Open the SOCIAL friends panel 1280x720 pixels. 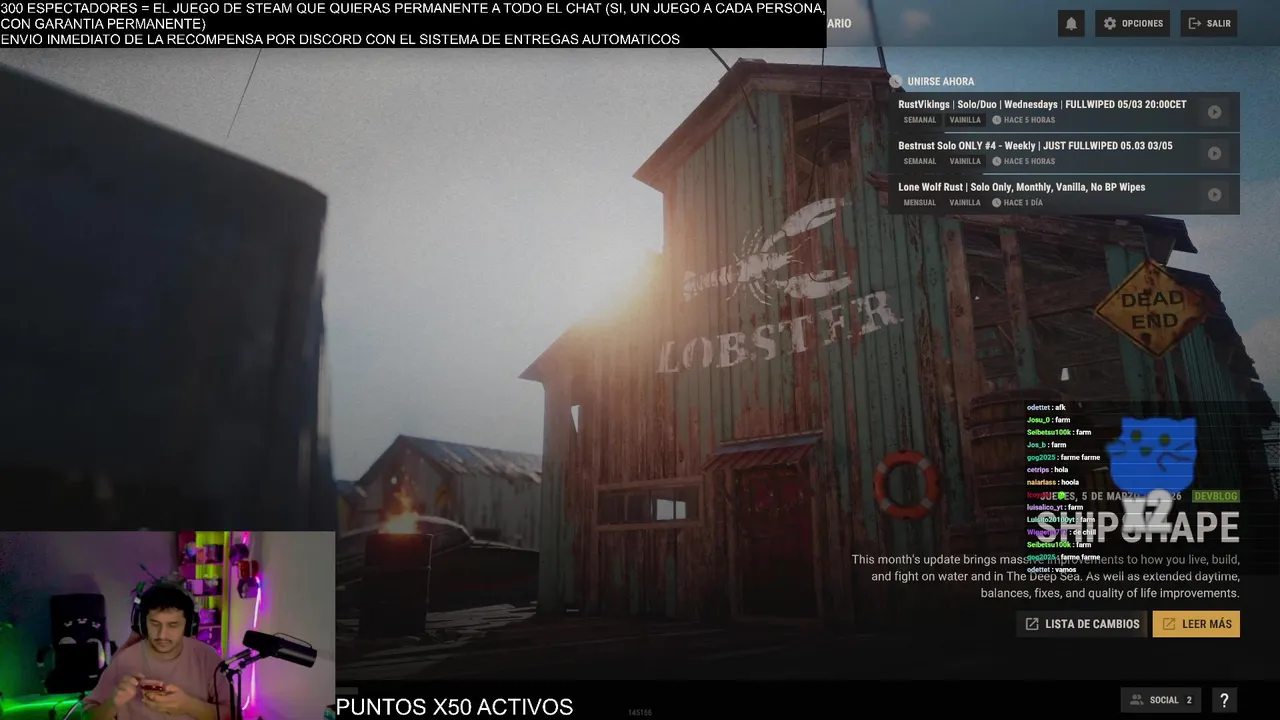tap(1161, 700)
